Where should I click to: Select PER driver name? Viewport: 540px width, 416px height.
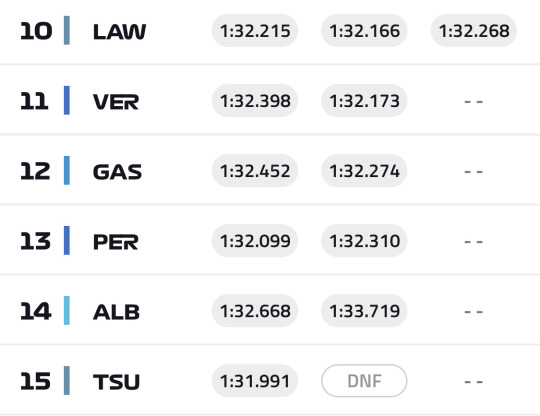click(x=116, y=242)
